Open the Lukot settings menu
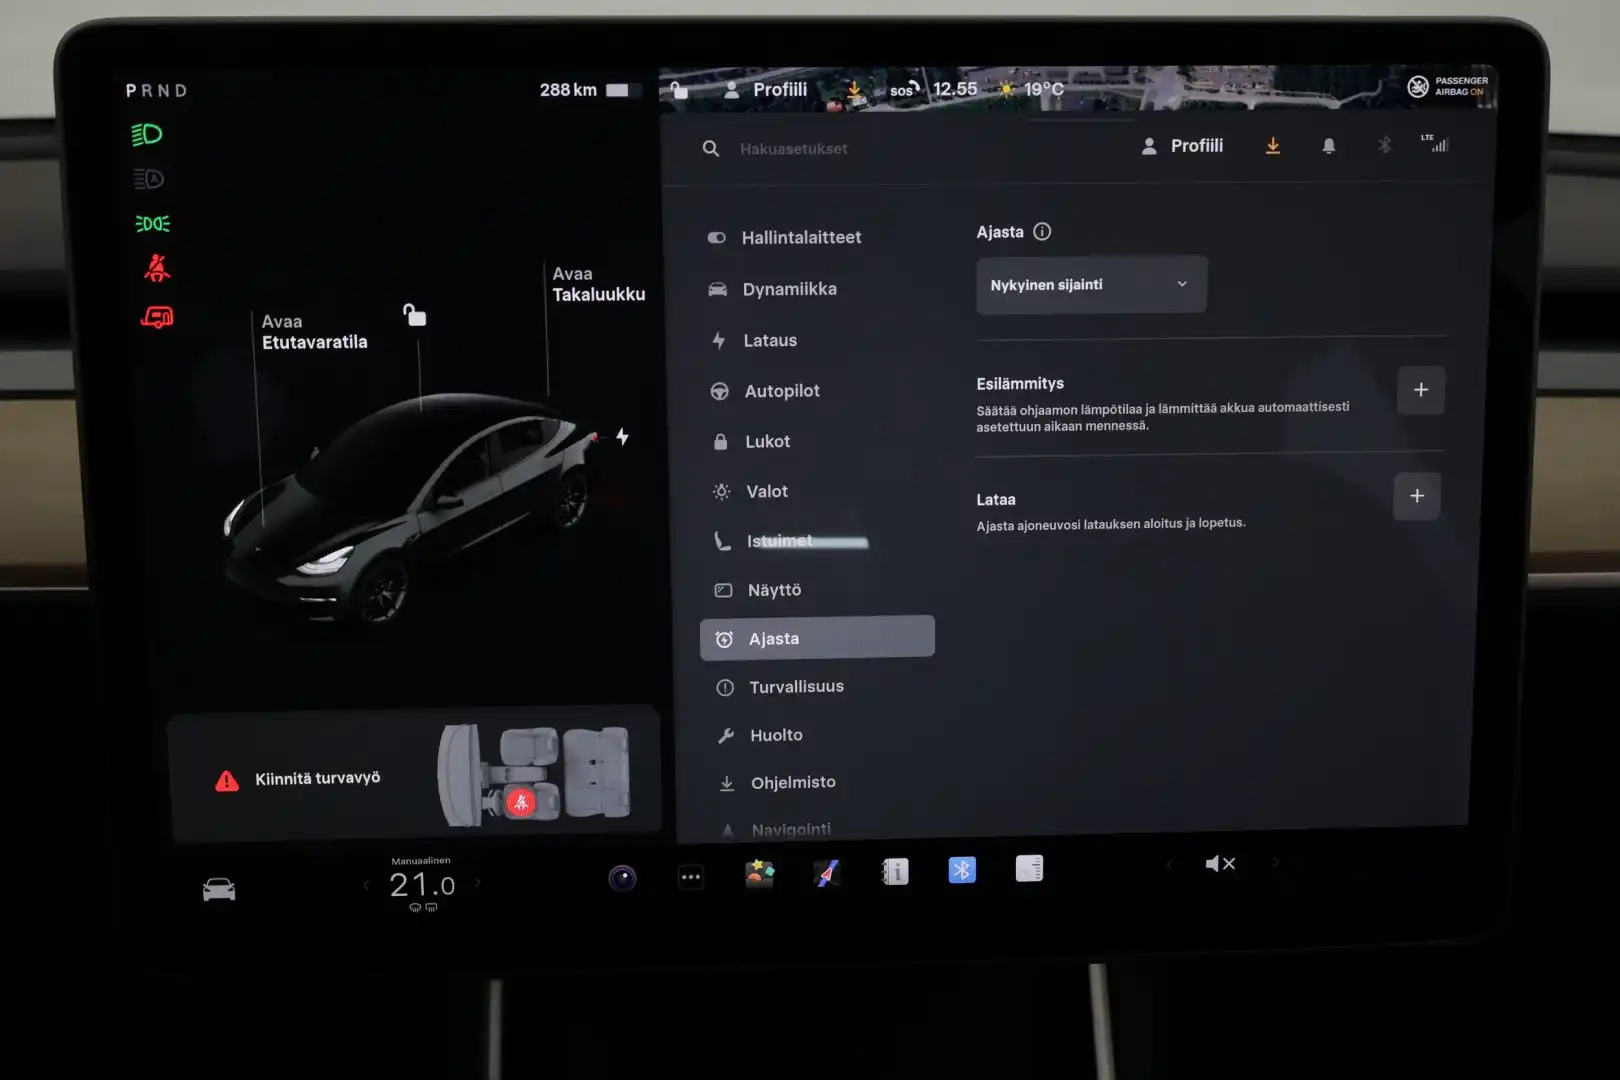This screenshot has width=1620, height=1080. coord(752,441)
